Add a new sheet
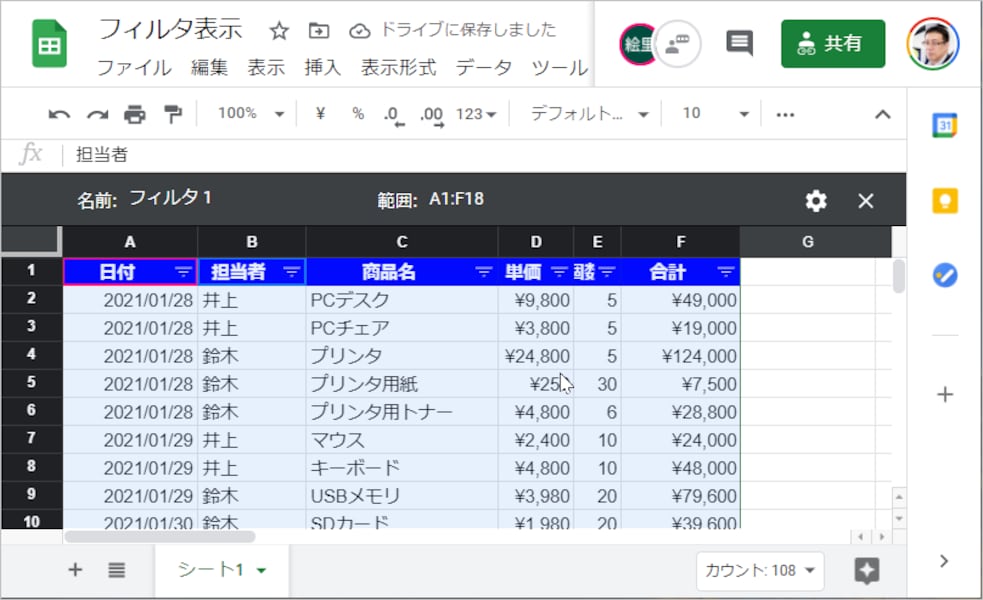Image resolution: width=983 pixels, height=600 pixels. tap(75, 569)
